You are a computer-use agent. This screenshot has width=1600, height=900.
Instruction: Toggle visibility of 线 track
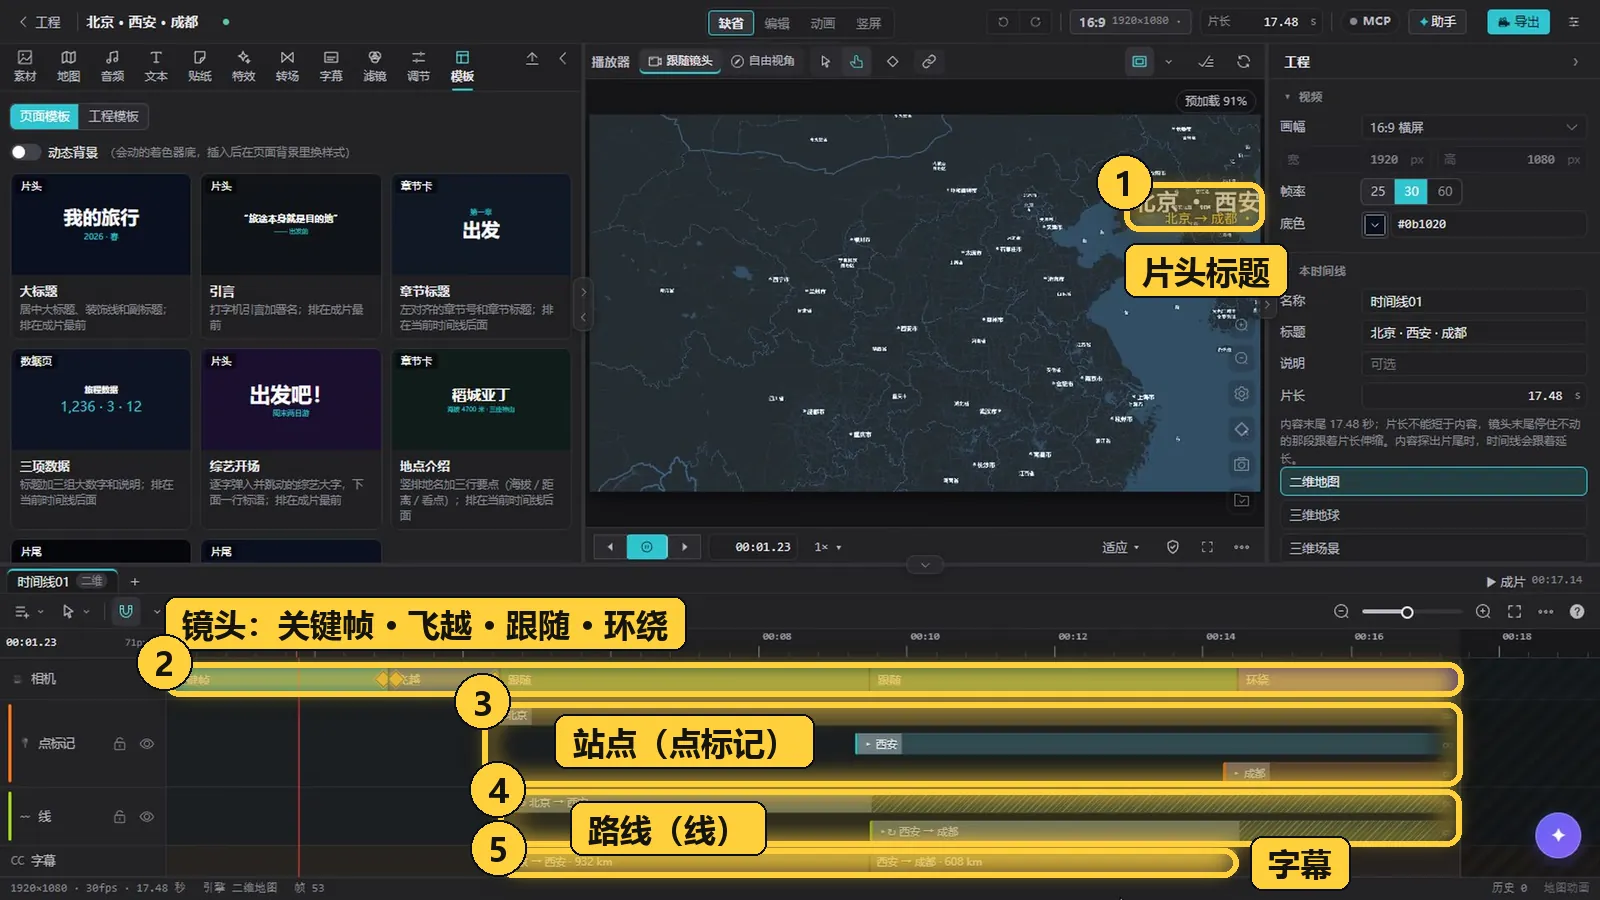coord(147,816)
